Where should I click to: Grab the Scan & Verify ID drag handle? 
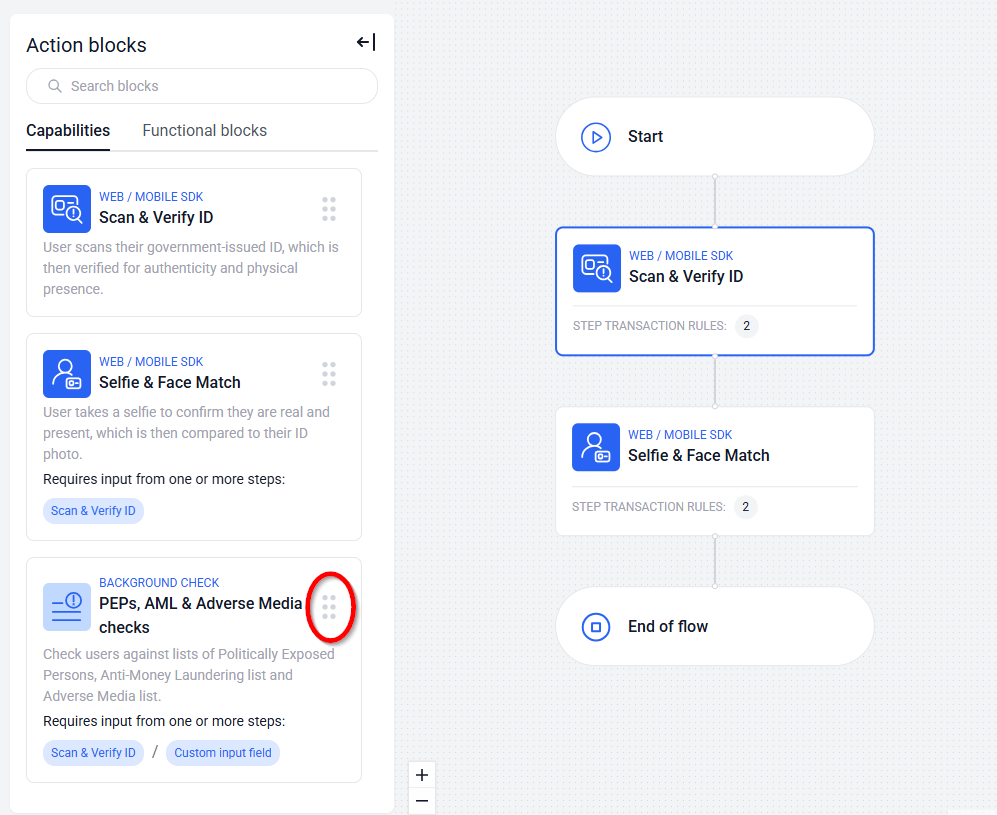point(329,209)
